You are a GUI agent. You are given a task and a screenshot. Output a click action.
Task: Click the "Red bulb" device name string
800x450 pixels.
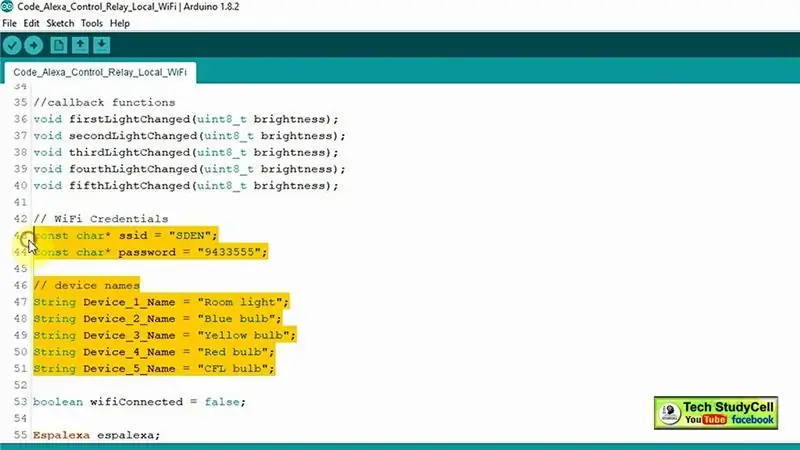233,352
